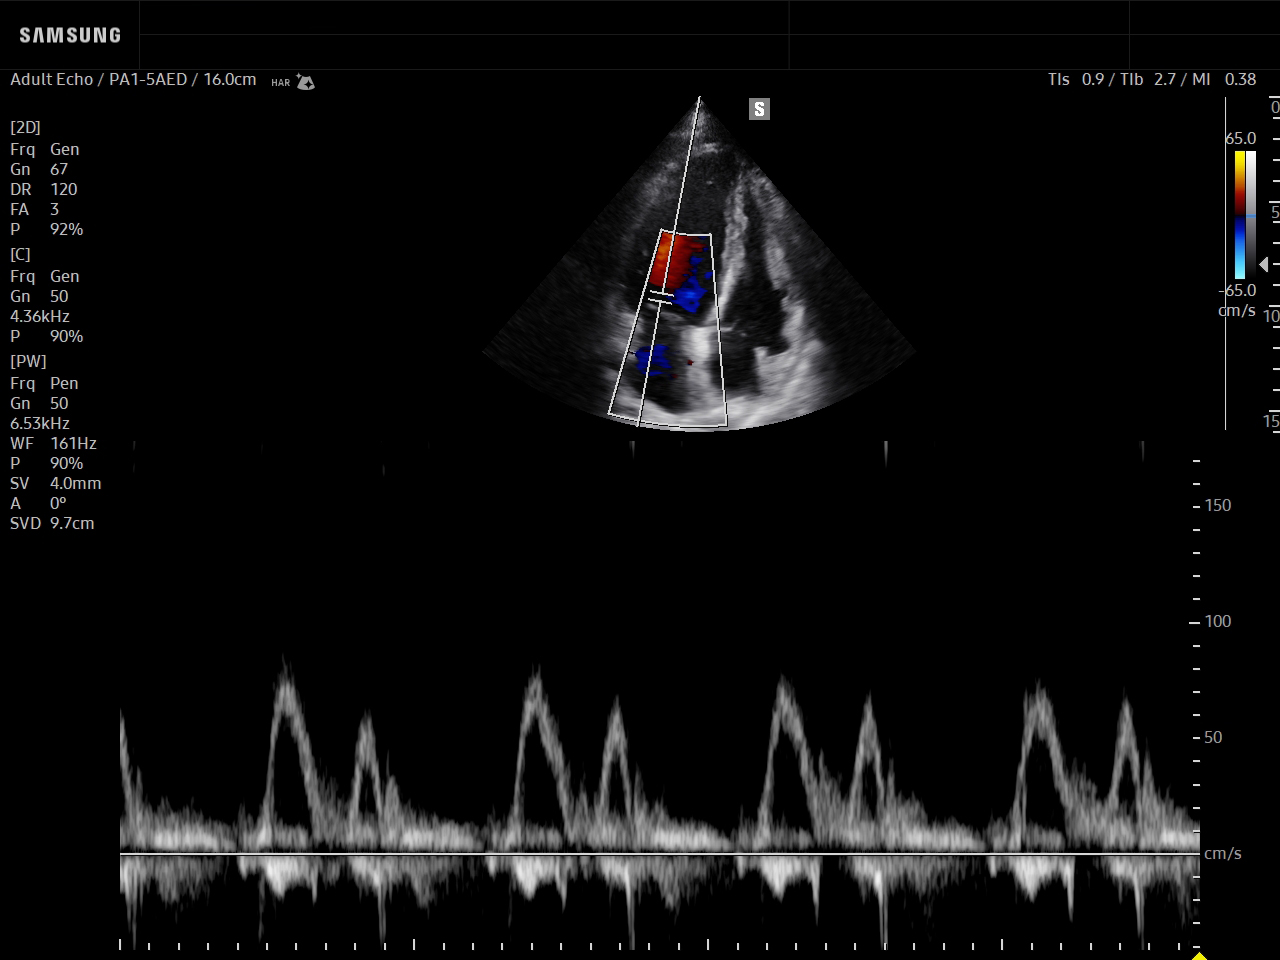Image resolution: width=1280 pixels, height=960 pixels.
Task: Click the 150 label on the velocity scale
Action: tap(1218, 505)
